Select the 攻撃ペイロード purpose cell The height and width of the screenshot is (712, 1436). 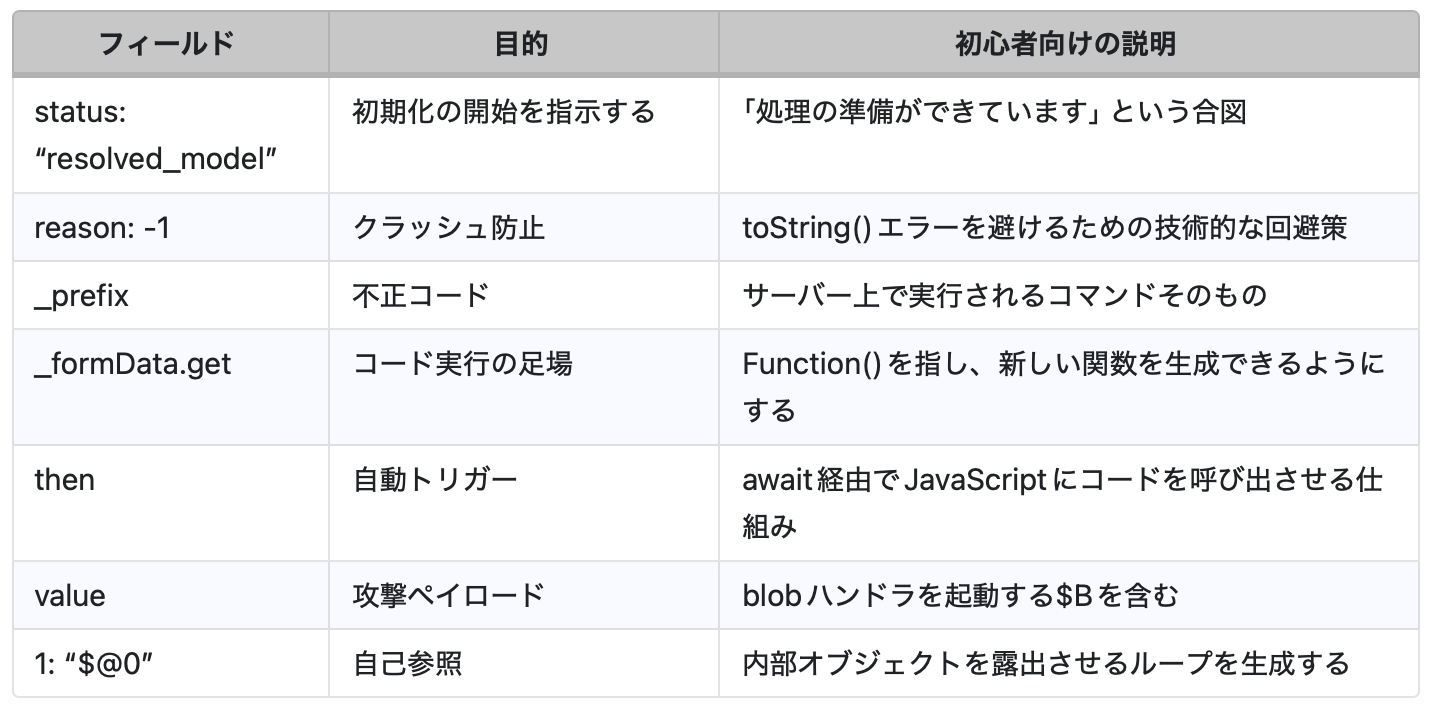(x=449, y=596)
